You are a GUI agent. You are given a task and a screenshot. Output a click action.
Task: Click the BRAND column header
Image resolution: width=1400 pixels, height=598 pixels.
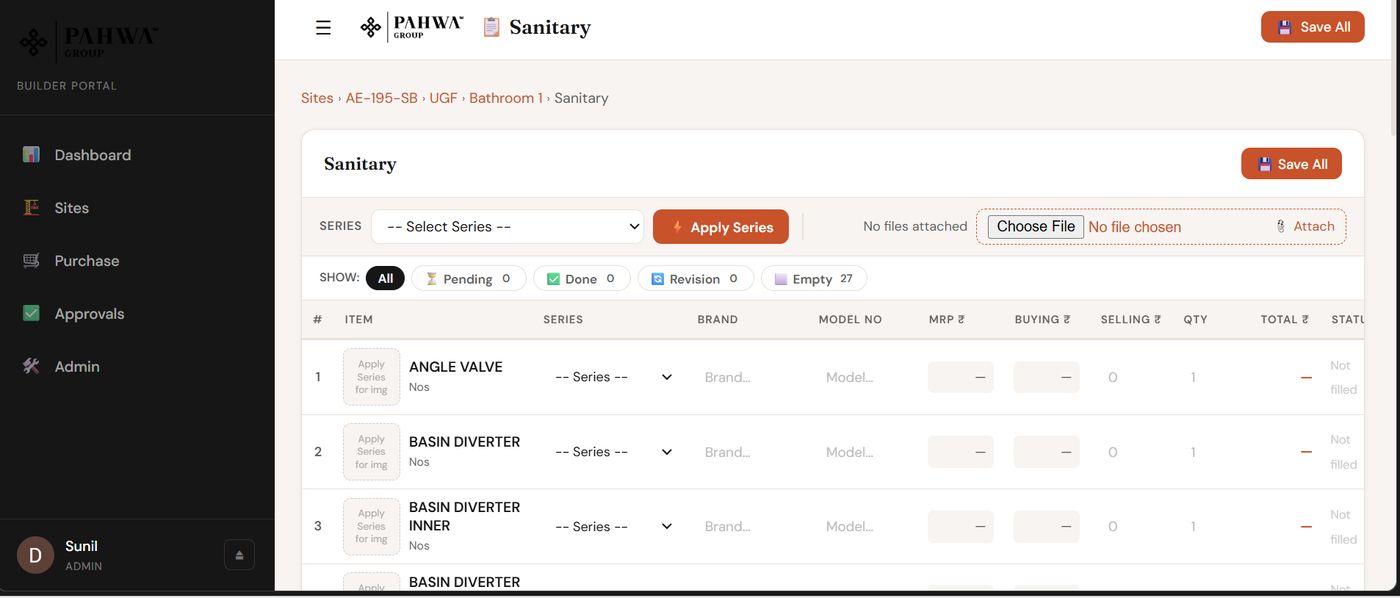pos(718,320)
